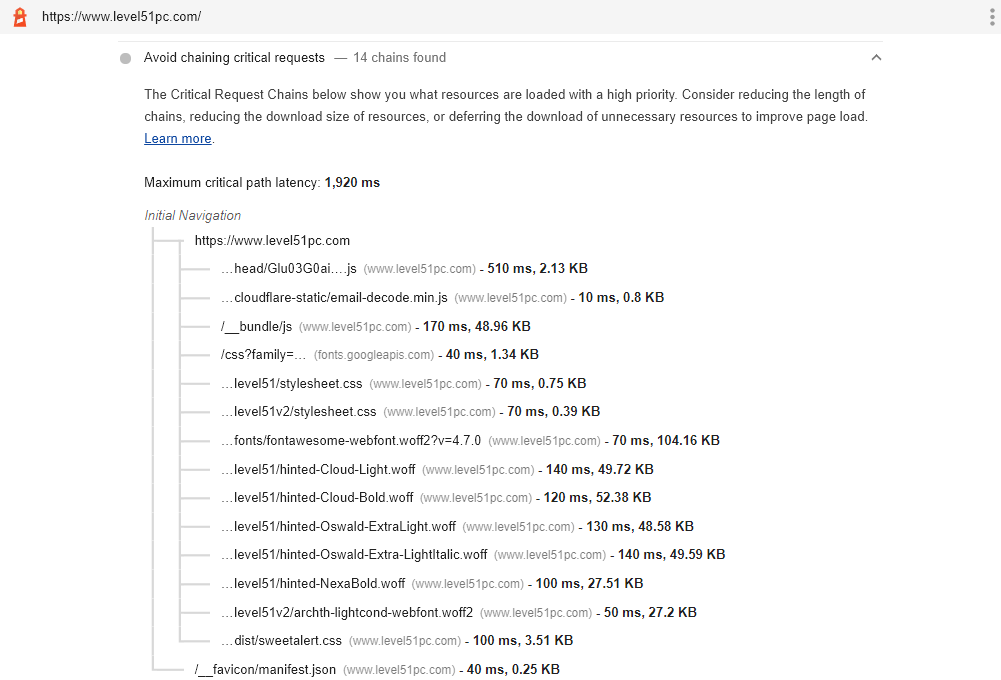Viewport: 1001px width, 680px height.
Task: Select the fonts.googleapis.com css request
Action: pos(264,355)
